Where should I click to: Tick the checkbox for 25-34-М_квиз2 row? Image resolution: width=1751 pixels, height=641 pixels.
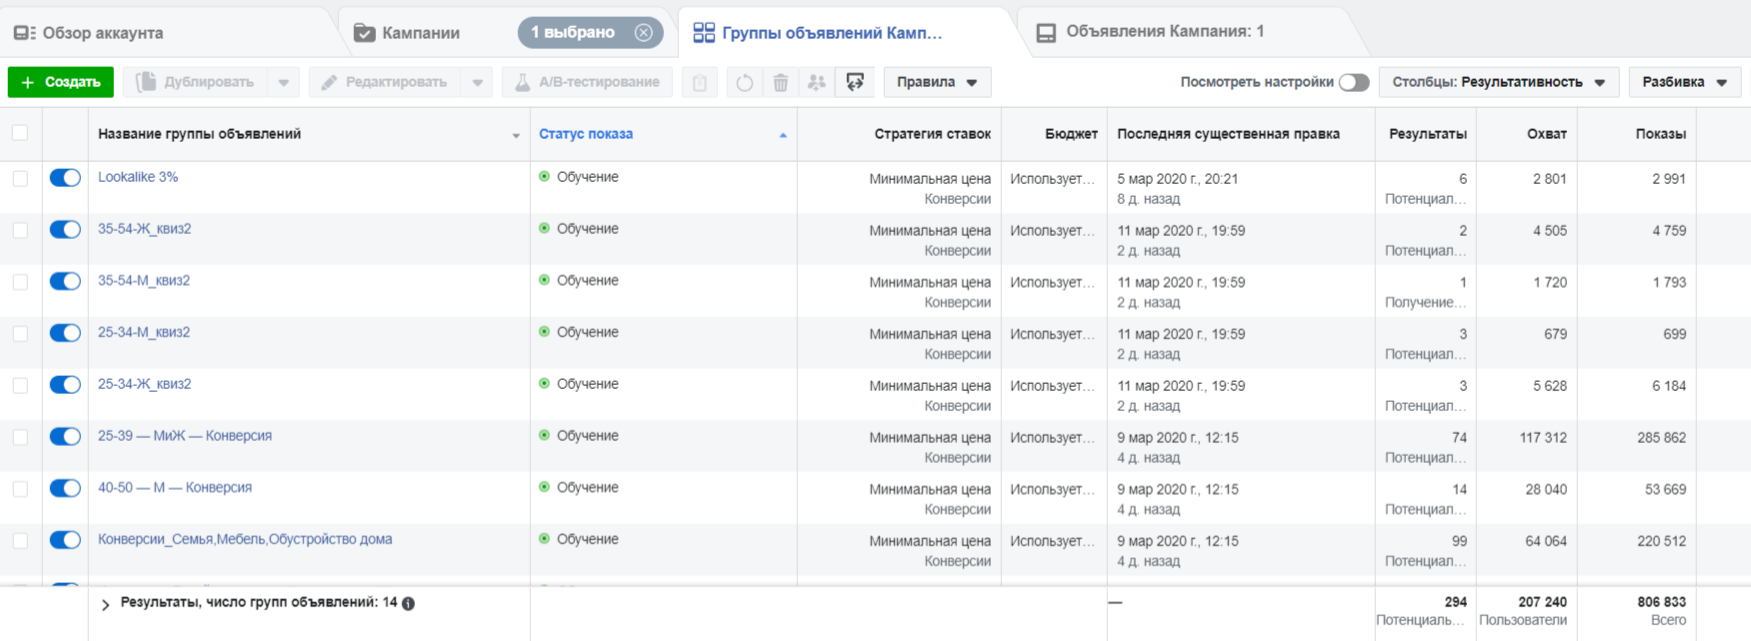tap(20, 334)
